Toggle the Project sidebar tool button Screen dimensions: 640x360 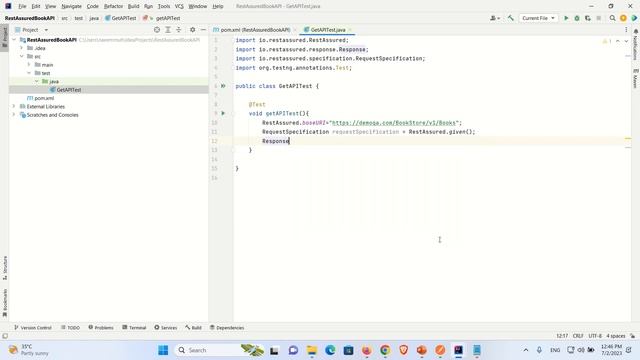(x=5, y=38)
